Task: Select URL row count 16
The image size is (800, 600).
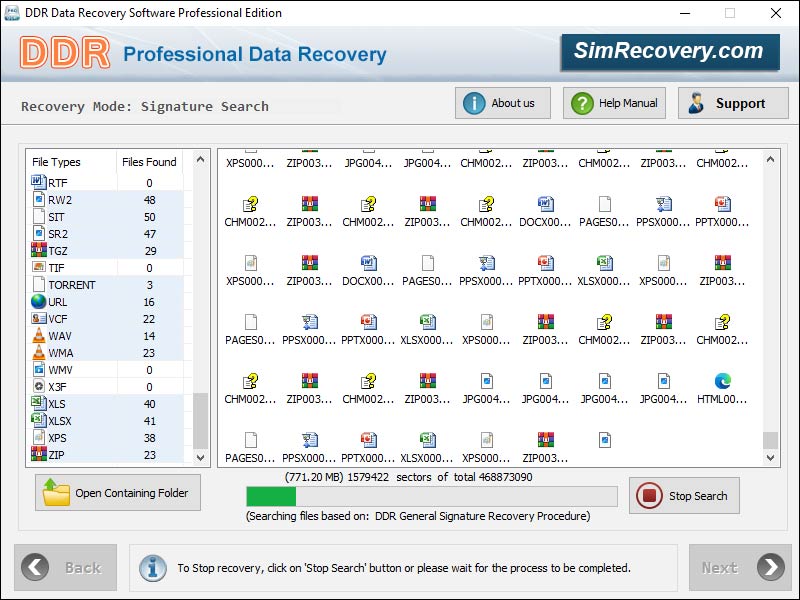Action: click(x=149, y=302)
